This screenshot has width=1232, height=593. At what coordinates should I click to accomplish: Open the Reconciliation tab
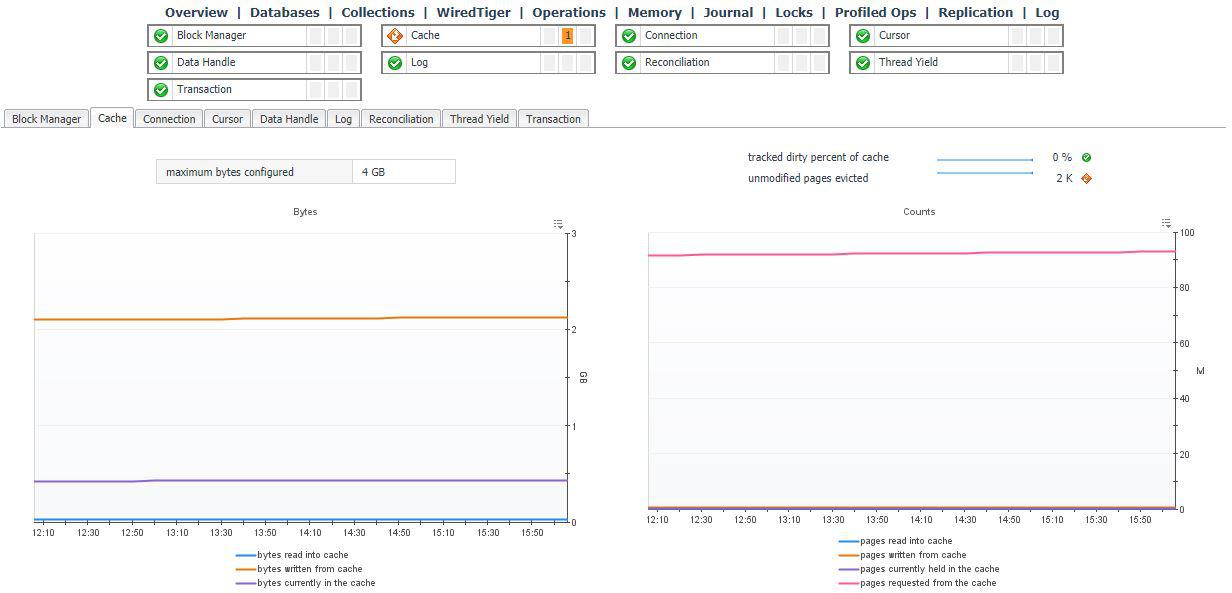coord(401,119)
